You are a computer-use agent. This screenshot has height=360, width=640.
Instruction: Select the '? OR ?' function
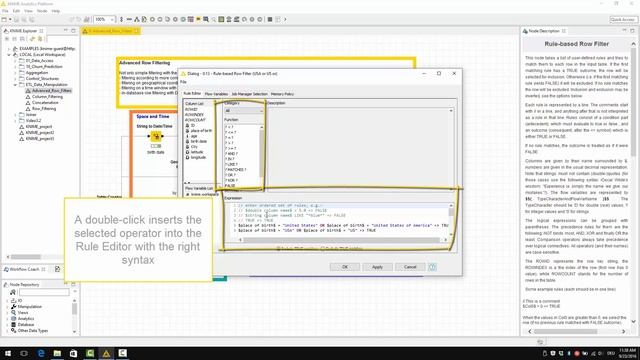tap(230, 175)
